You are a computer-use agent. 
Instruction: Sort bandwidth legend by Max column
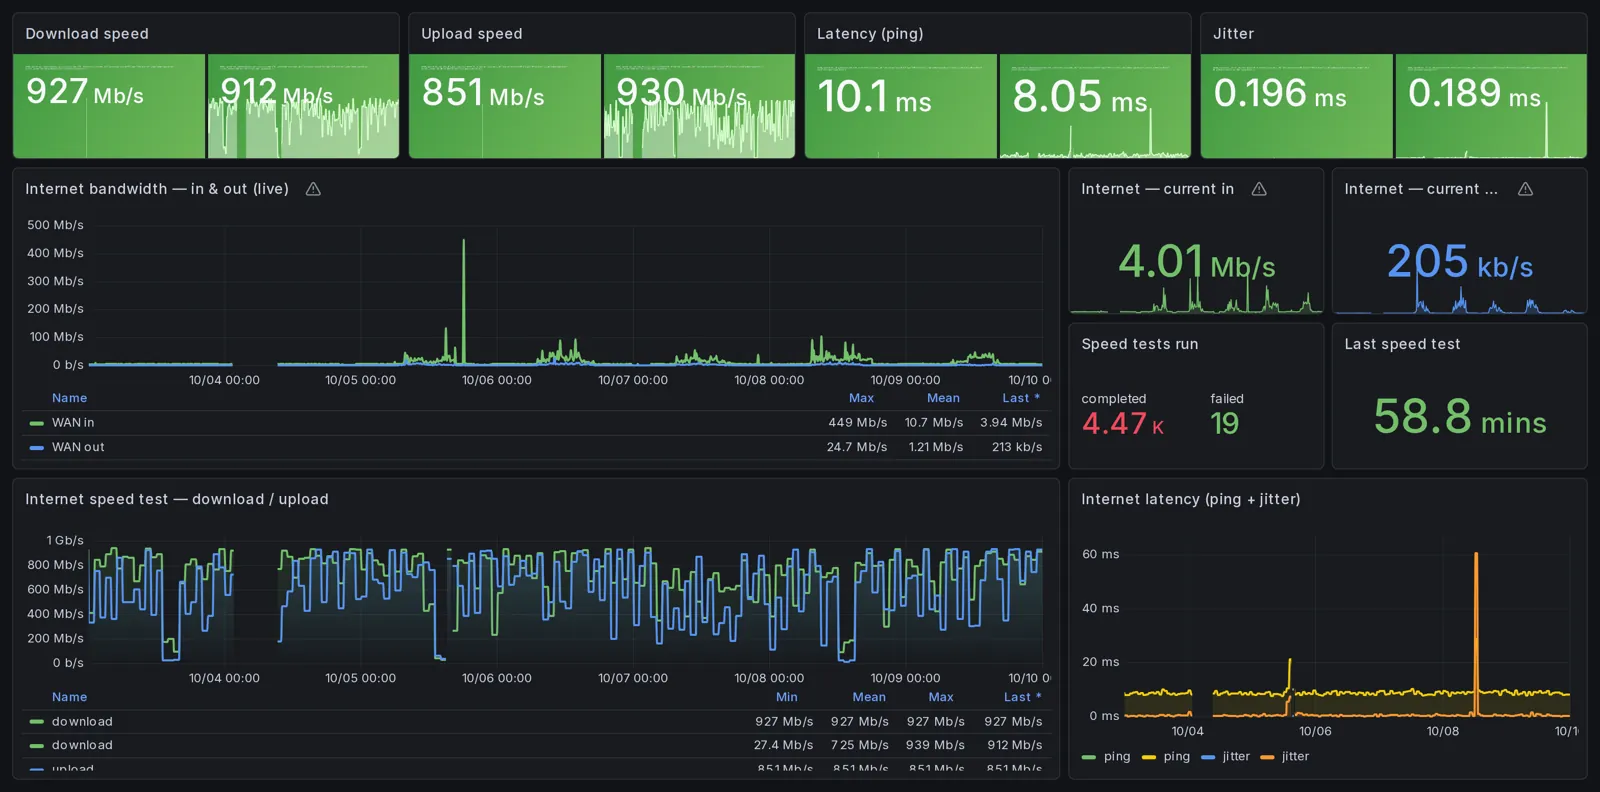(x=861, y=398)
